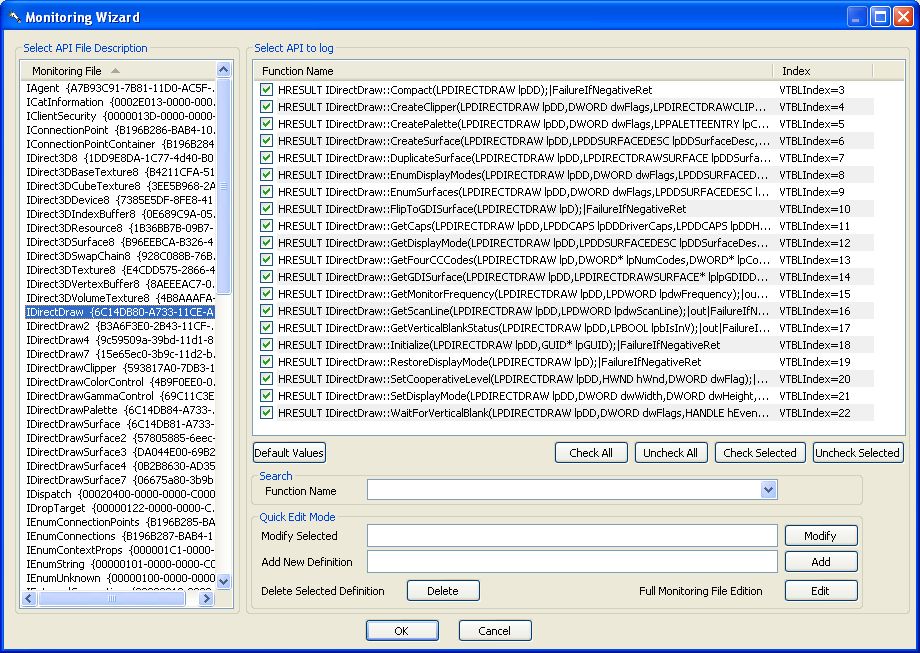Image resolution: width=920 pixels, height=653 pixels.
Task: Select IDirect3DVolumeTexture8 entry
Action: [120, 298]
